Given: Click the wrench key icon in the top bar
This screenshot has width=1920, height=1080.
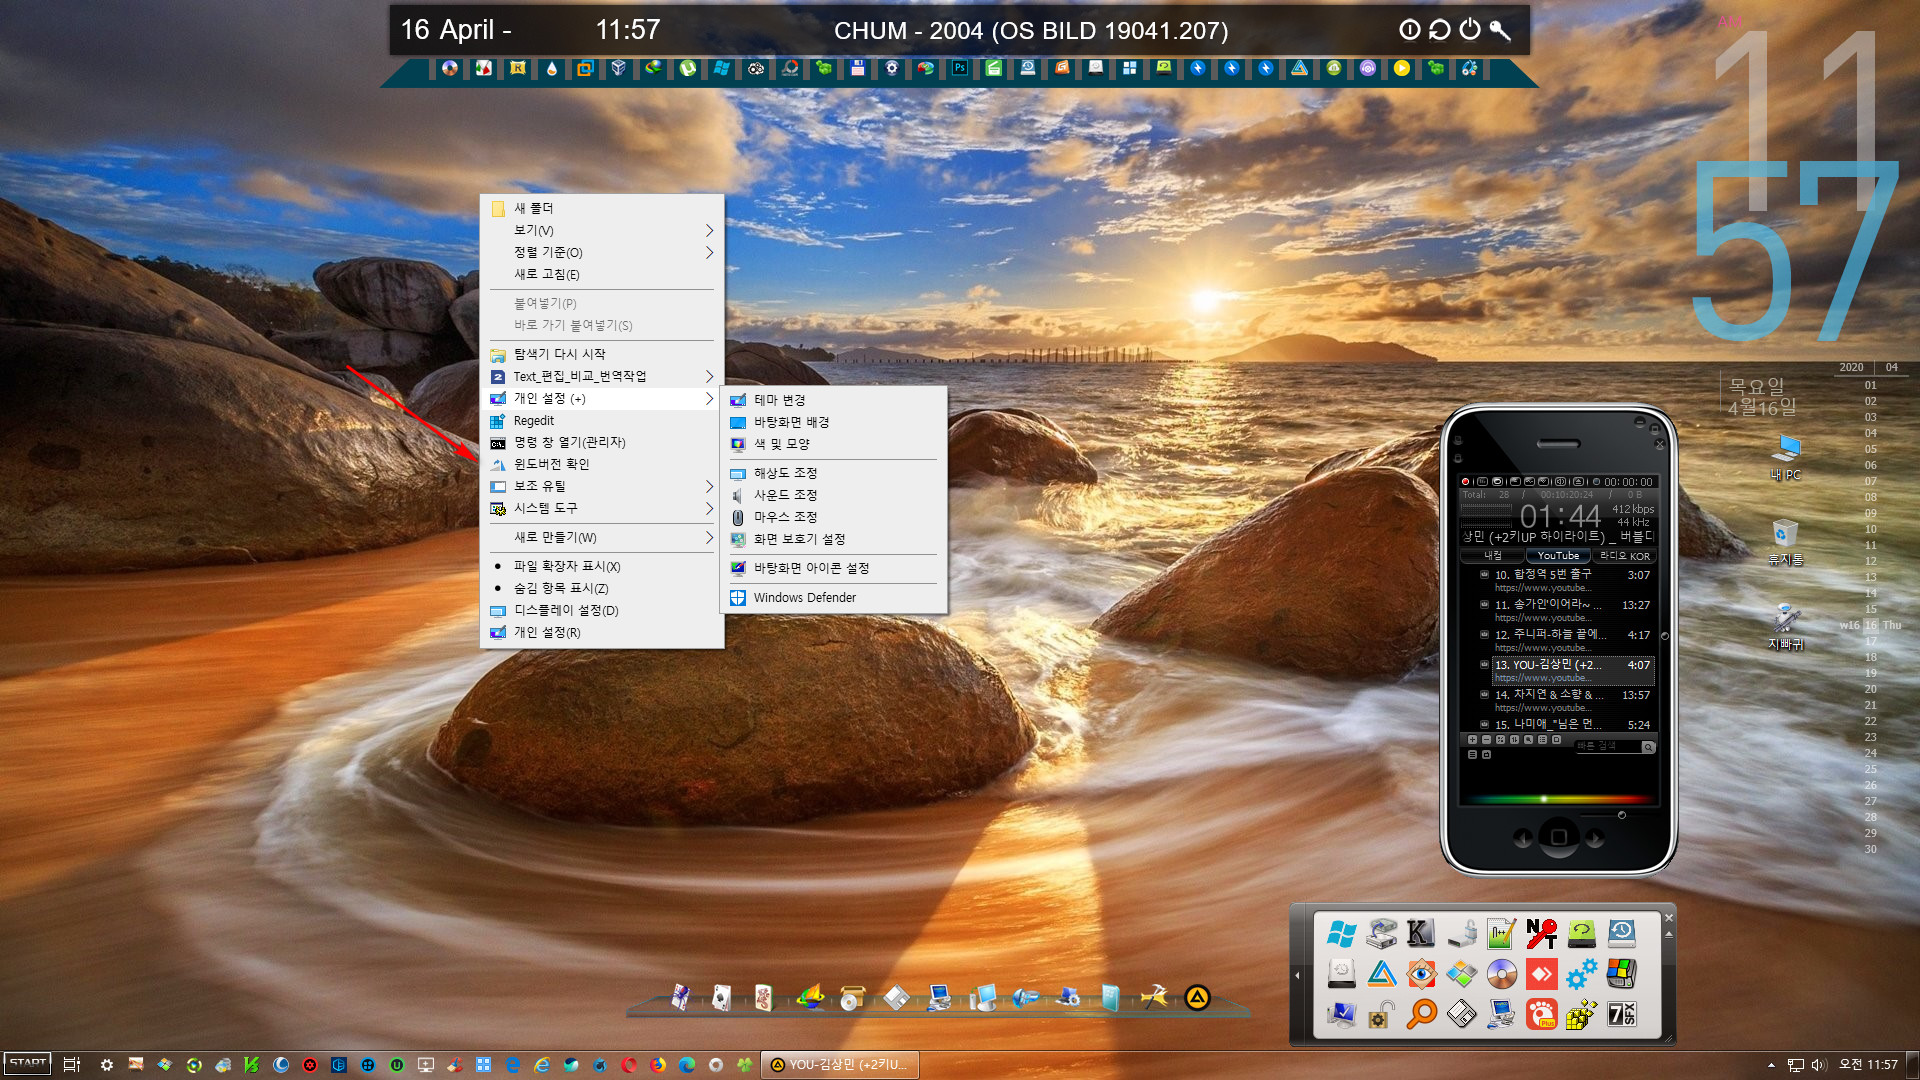Looking at the screenshot, I should click(1500, 30).
